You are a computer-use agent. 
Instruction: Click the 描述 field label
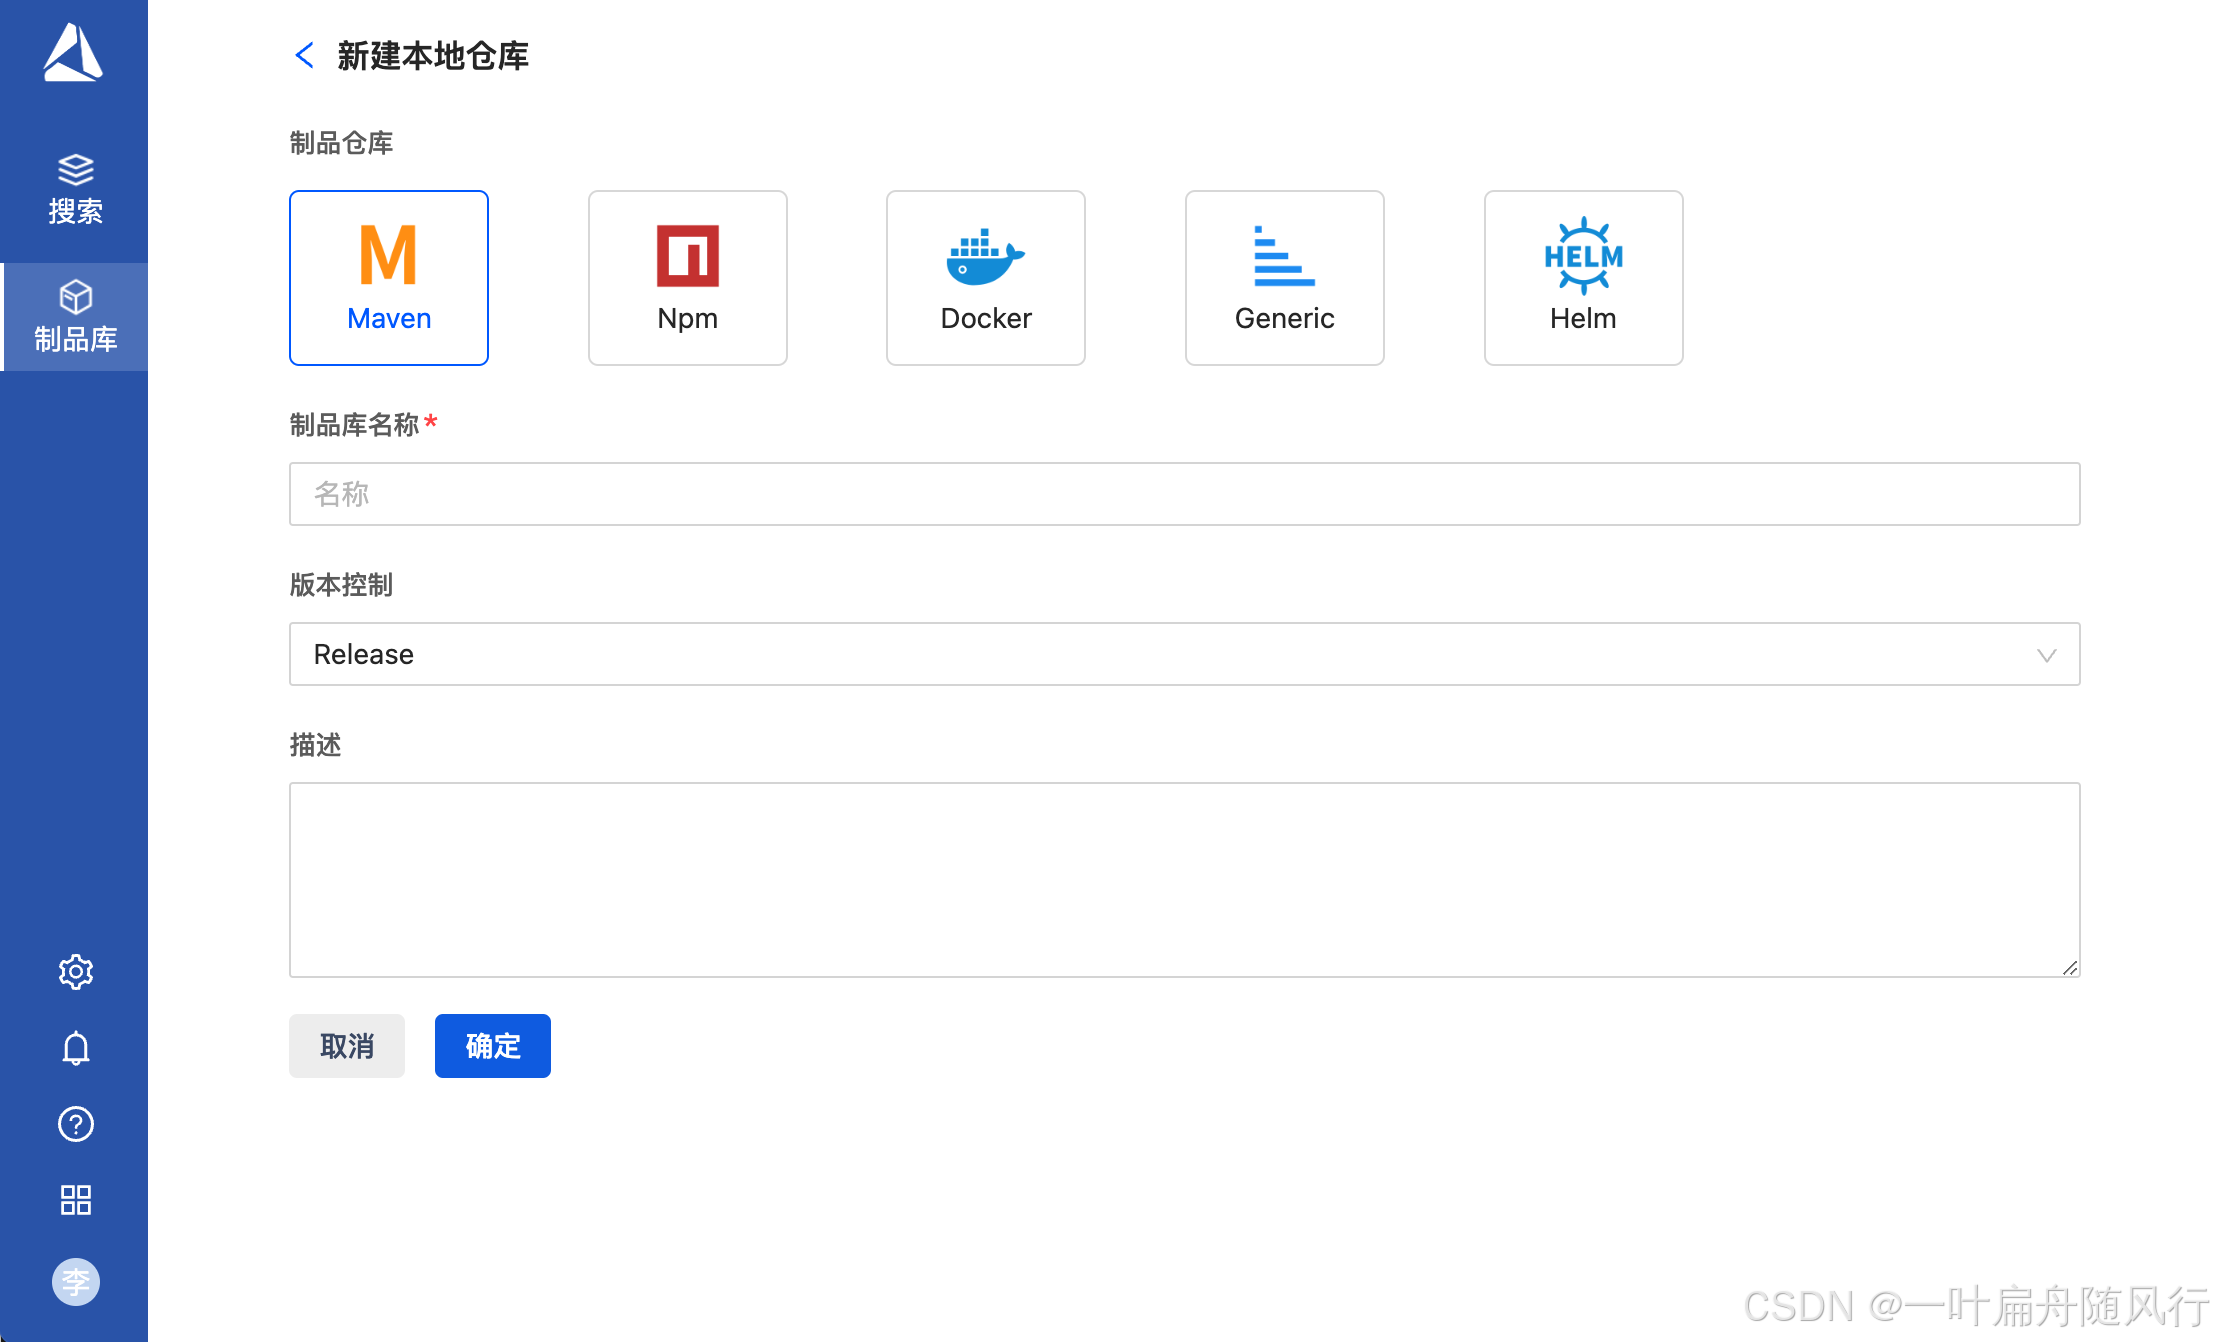[316, 745]
